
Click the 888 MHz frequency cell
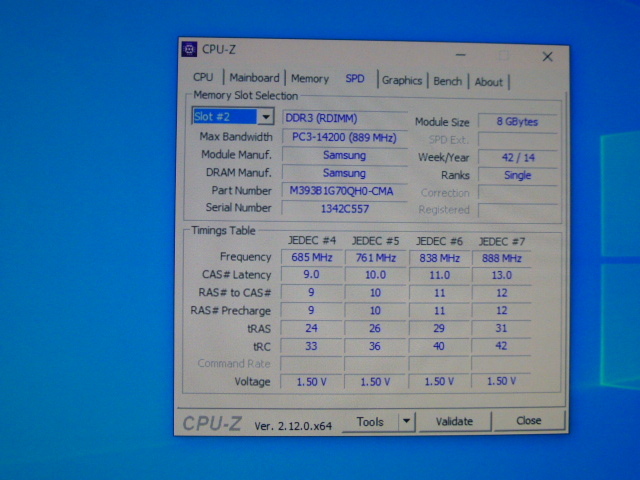pos(502,258)
